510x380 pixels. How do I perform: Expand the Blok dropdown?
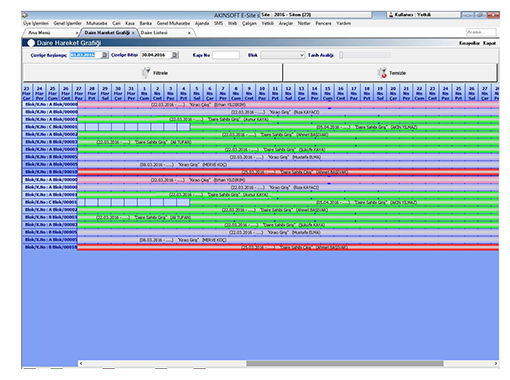click(x=302, y=55)
